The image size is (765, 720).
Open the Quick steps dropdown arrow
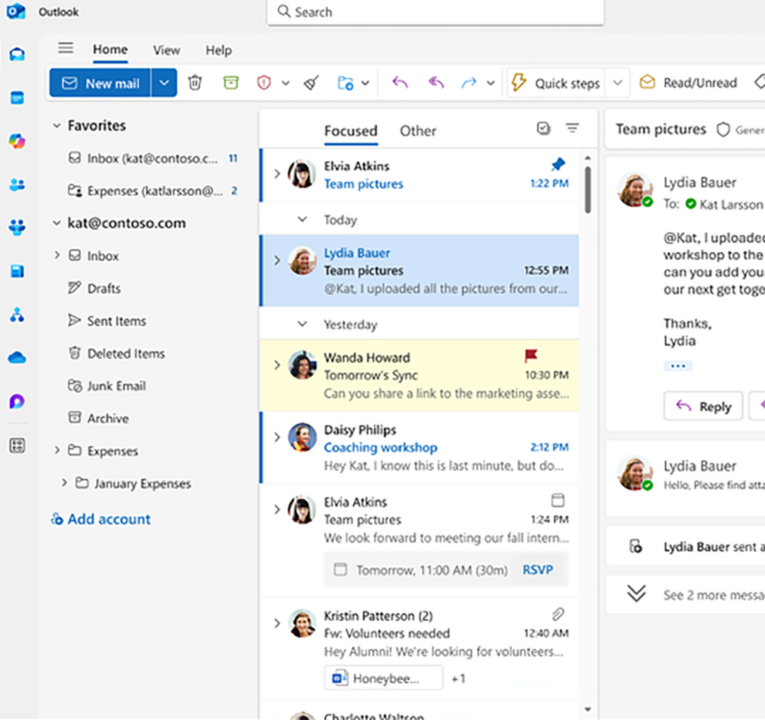[618, 83]
